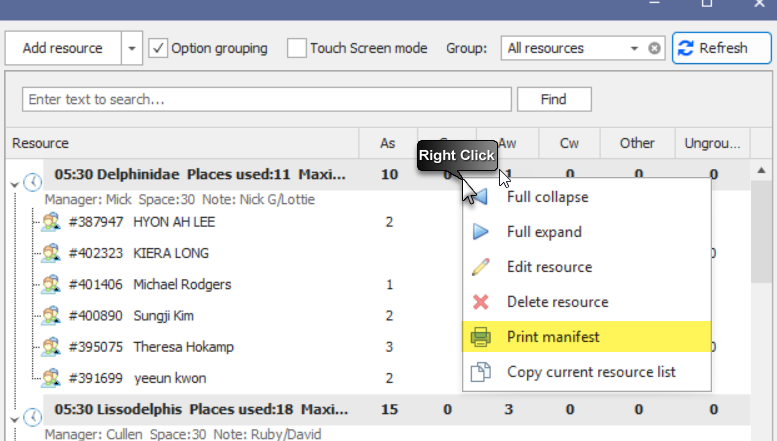This screenshot has height=441, width=777.
Task: Click the As value 15 for Lissodelphis
Action: [x=389, y=409]
